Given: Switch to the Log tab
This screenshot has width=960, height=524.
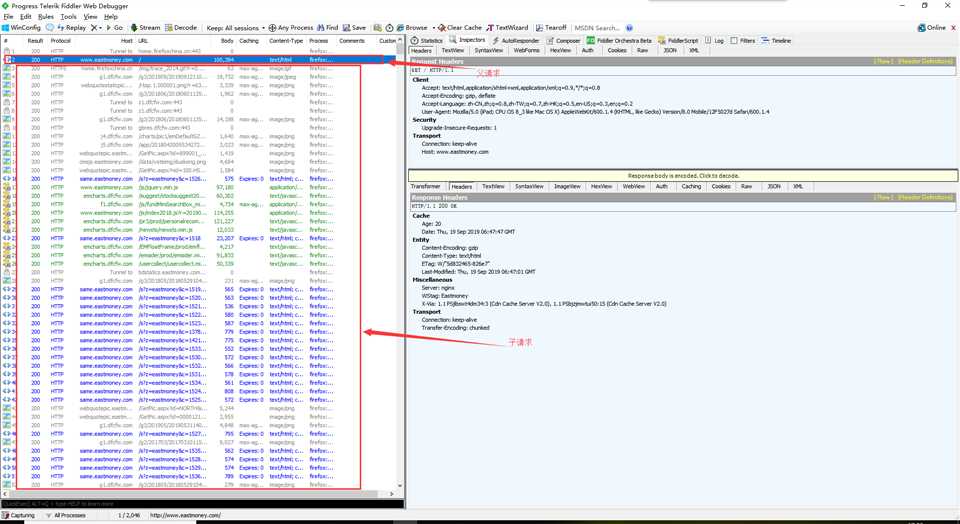Looking at the screenshot, I should pos(714,40).
